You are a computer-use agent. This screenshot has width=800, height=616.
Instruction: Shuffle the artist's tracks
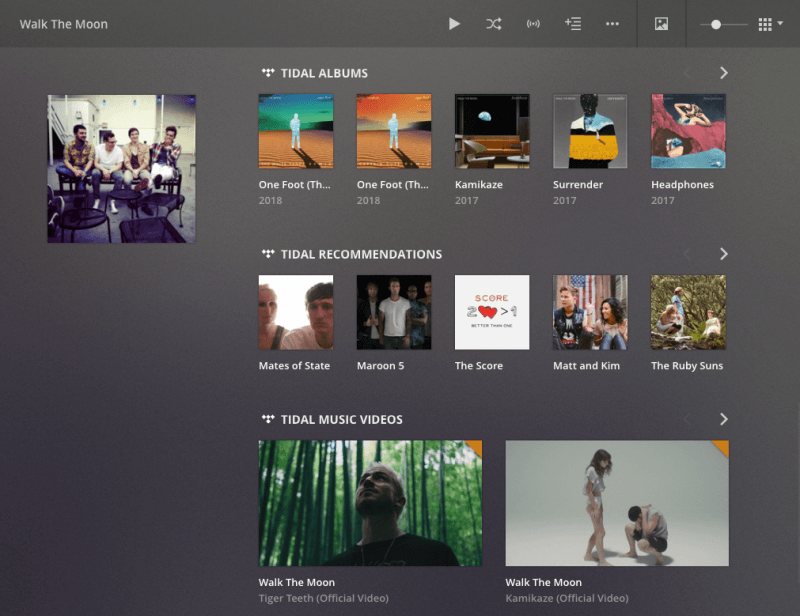tap(494, 24)
